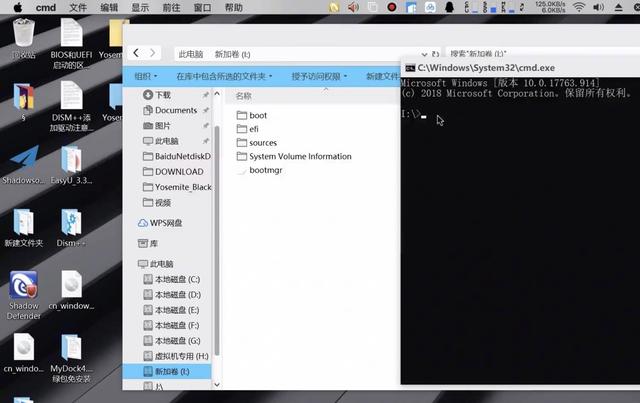This screenshot has width=640, height=403.
Task: Select 库 in the navigation sidebar
Action: 148,244
